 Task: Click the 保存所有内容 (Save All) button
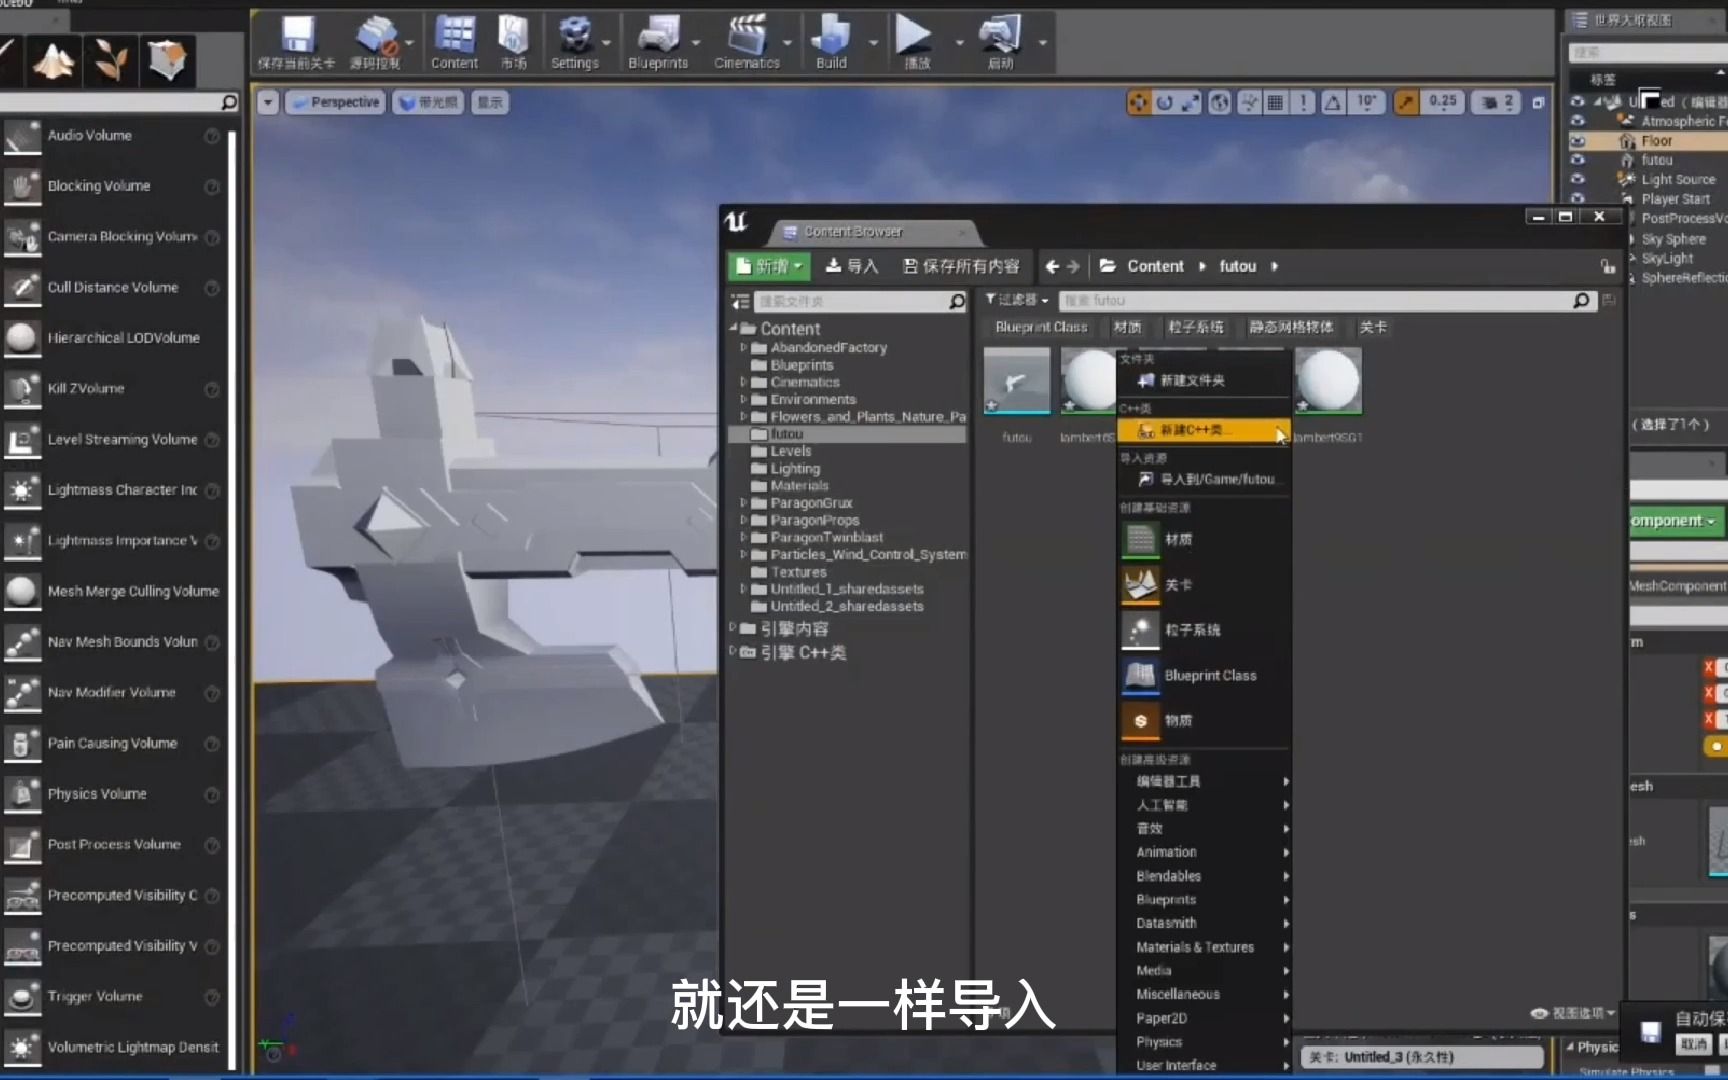click(x=962, y=266)
